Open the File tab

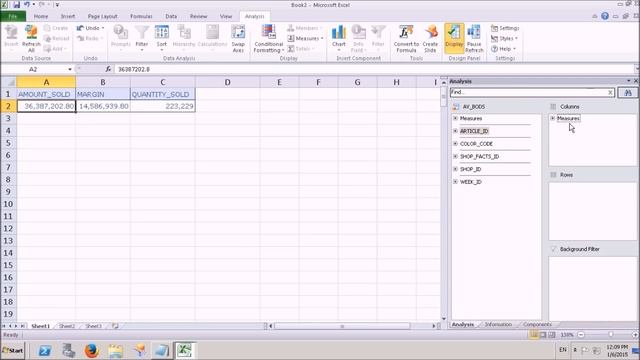pyautogui.click(x=13, y=16)
